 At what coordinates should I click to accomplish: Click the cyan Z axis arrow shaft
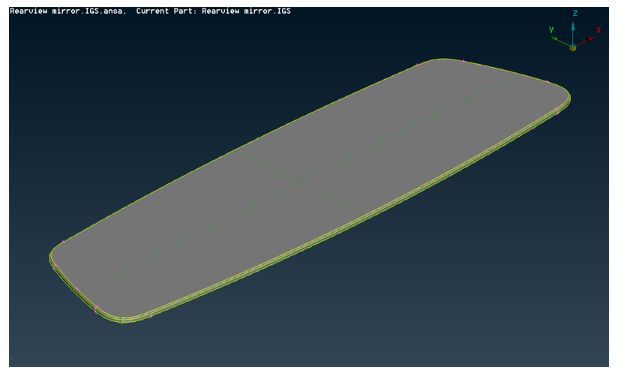click(573, 35)
